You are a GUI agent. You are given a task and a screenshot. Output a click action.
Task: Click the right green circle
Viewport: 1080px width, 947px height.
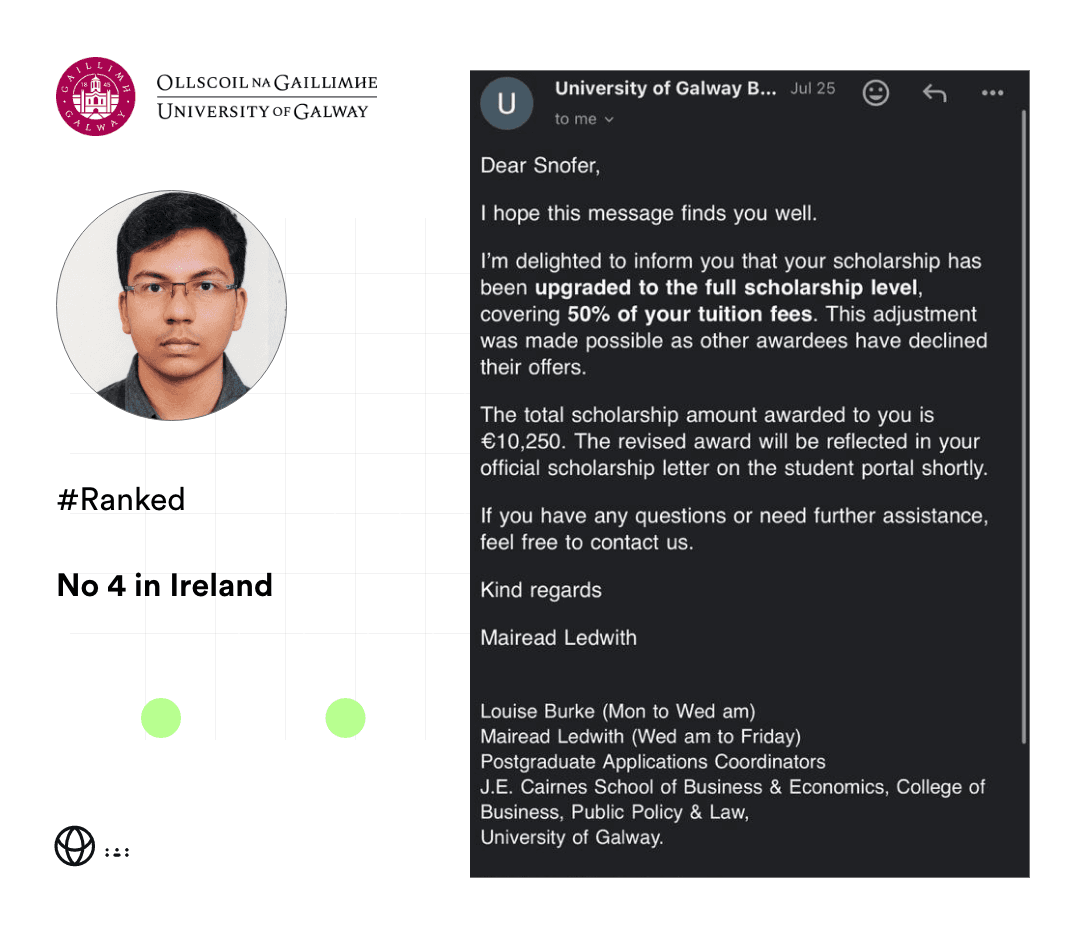(345, 718)
